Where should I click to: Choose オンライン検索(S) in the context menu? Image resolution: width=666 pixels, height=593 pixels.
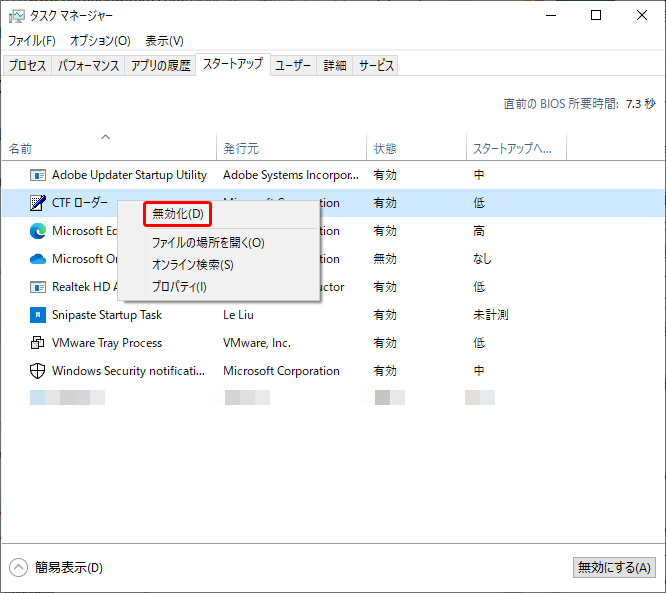coord(193,265)
